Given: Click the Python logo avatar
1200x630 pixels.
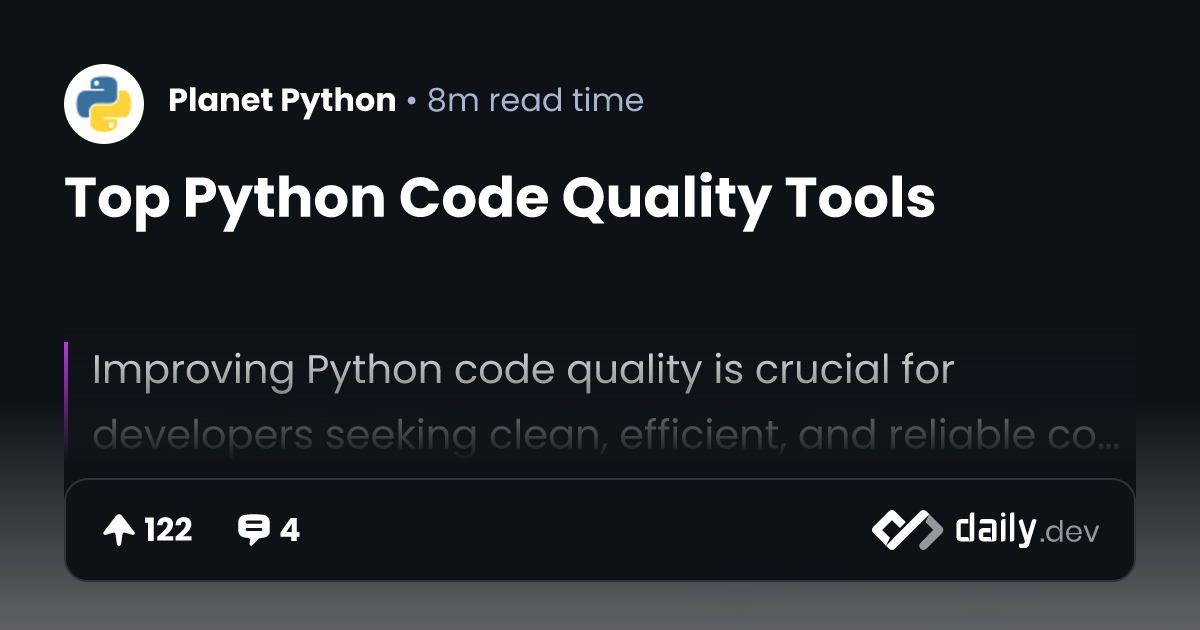Looking at the screenshot, I should pyautogui.click(x=104, y=104).
